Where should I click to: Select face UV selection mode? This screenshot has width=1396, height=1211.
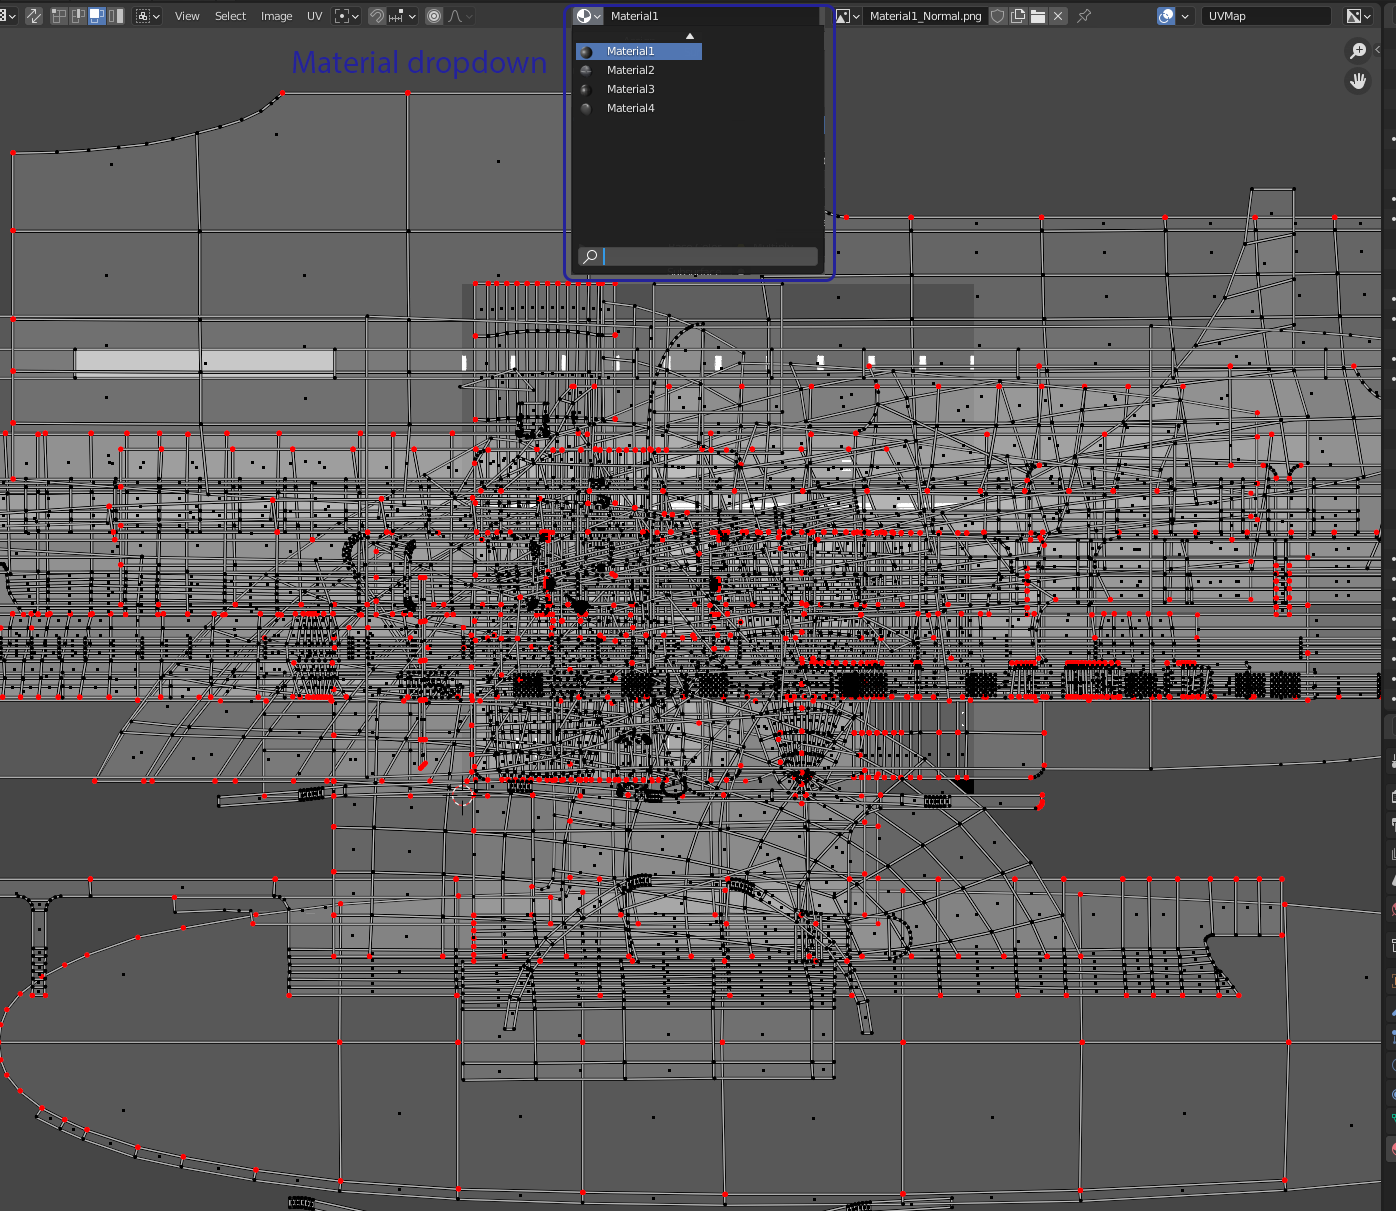(x=97, y=16)
